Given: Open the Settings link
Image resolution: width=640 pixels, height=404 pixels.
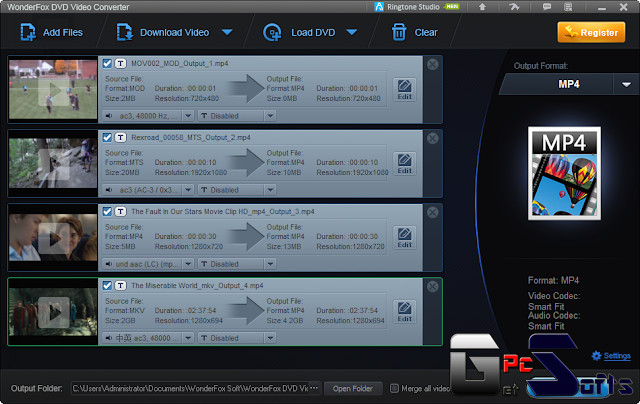Looking at the screenshot, I should pyautogui.click(x=617, y=356).
